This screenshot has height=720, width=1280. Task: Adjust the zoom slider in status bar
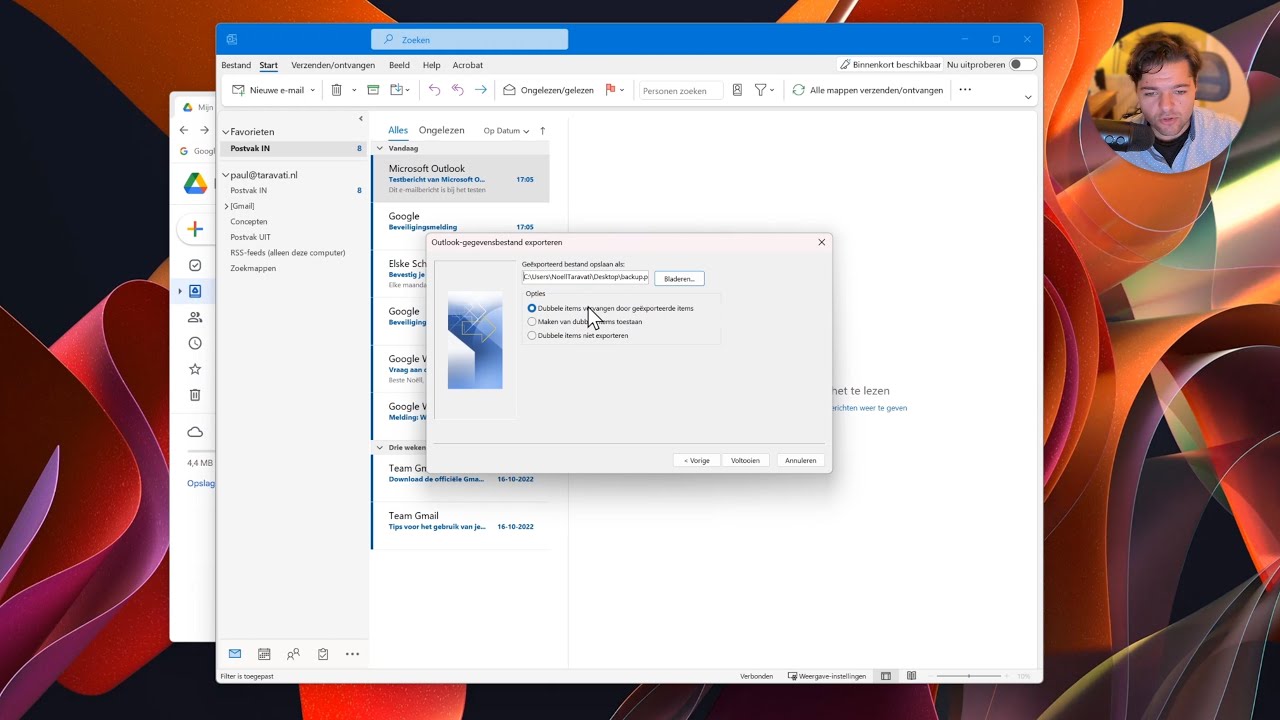pyautogui.click(x=968, y=676)
